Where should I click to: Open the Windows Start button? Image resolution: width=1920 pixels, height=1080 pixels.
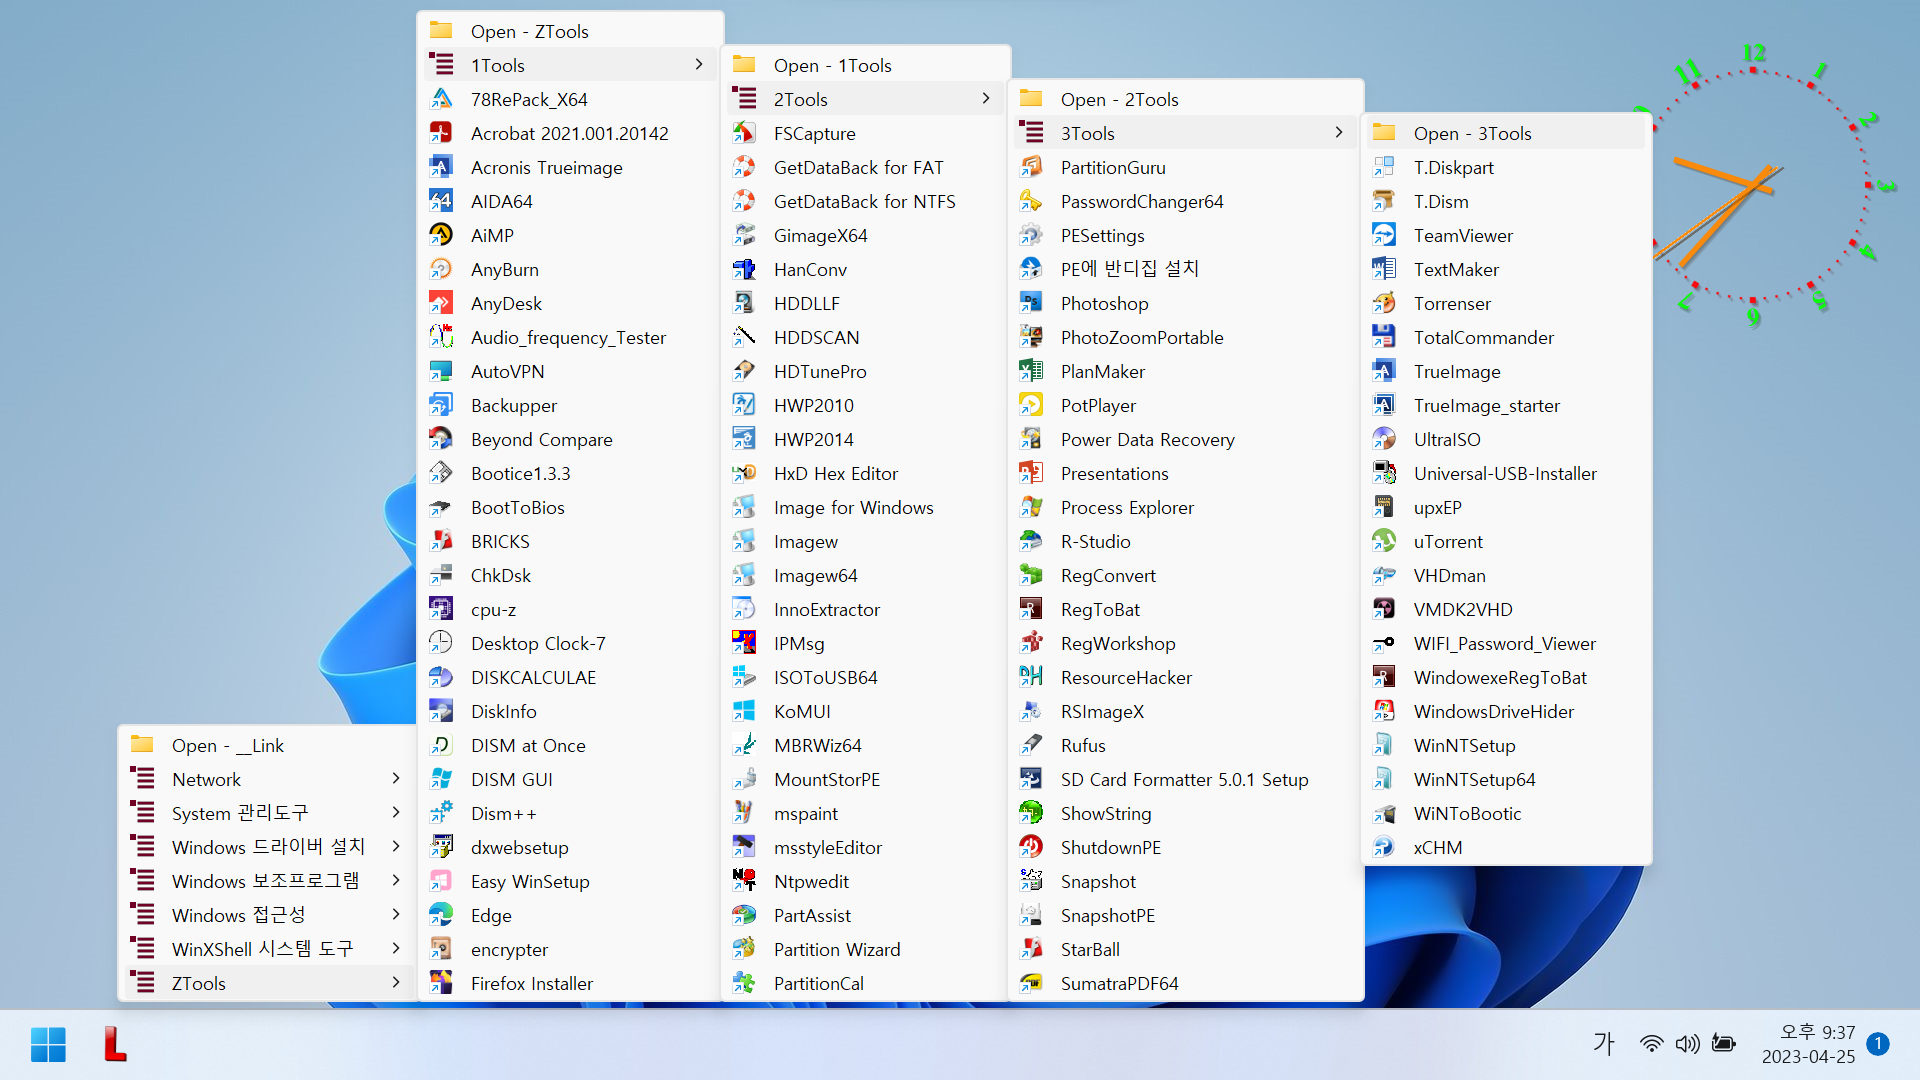point(48,1044)
